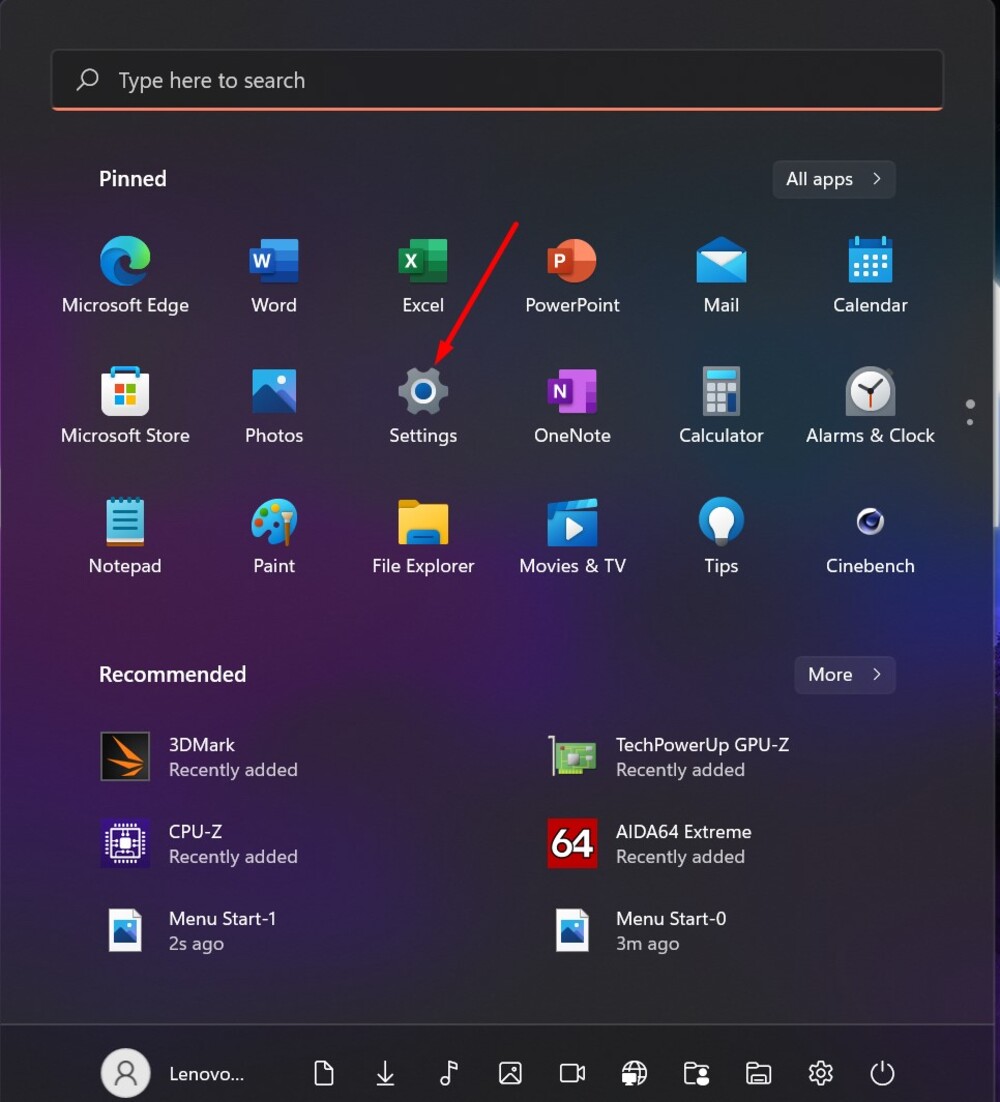Open the Settings app in Pinned
The height and width of the screenshot is (1102, 1000).
click(x=423, y=405)
